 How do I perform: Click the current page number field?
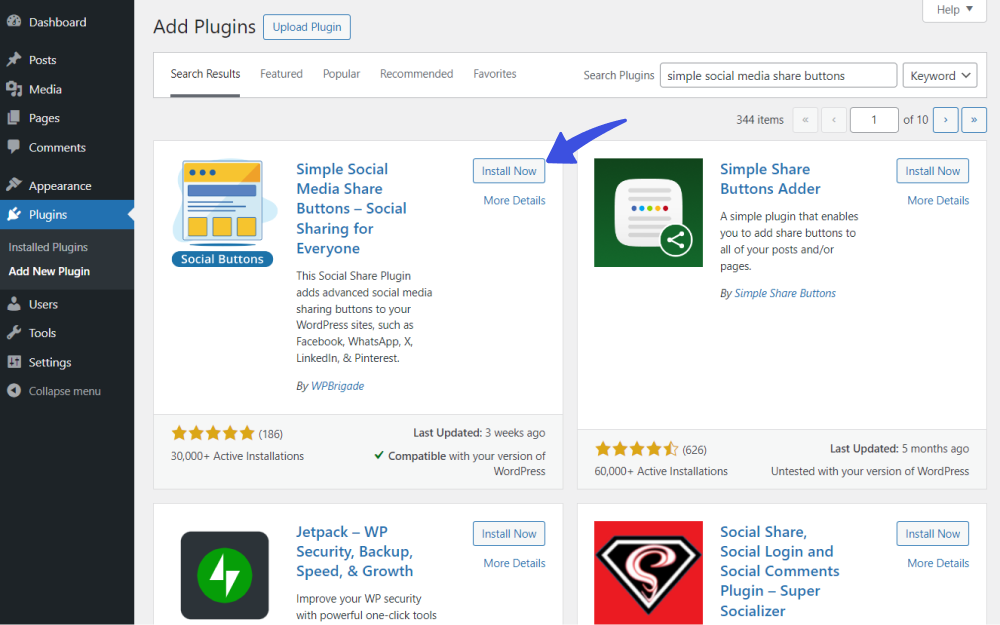(x=874, y=120)
